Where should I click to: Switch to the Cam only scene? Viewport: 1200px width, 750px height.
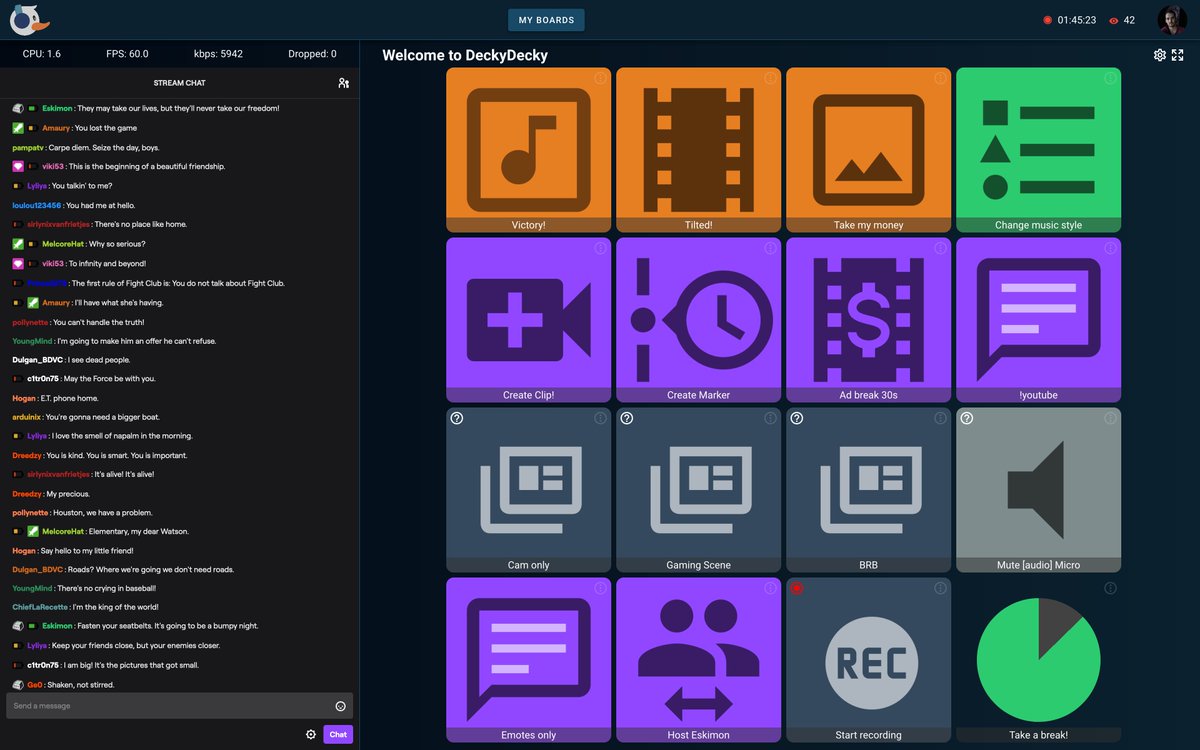click(x=528, y=490)
